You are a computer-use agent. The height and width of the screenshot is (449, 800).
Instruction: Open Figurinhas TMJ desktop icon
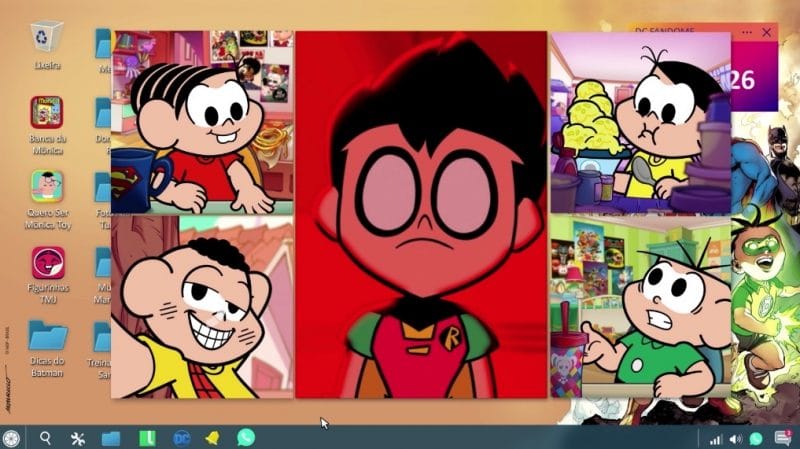click(x=46, y=263)
